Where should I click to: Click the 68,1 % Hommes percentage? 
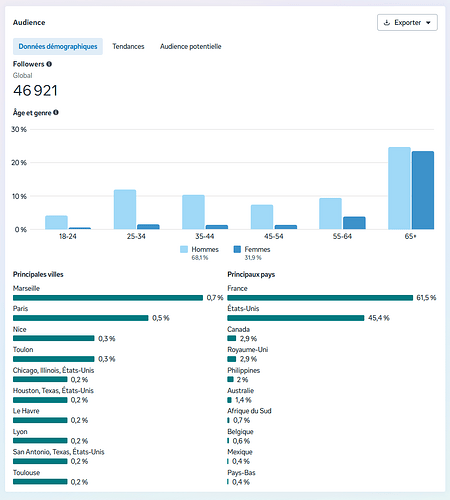coord(200,258)
